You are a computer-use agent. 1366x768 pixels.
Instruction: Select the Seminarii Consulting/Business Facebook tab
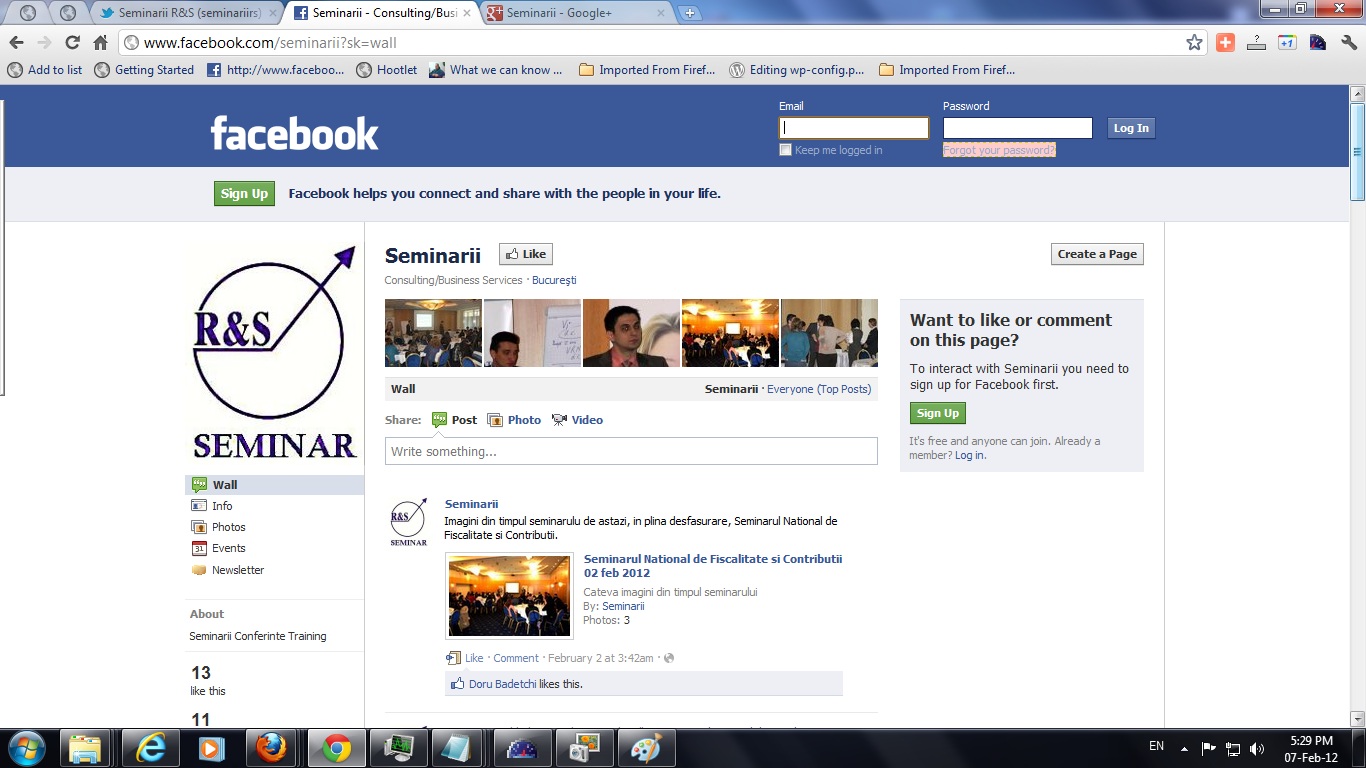[380, 13]
